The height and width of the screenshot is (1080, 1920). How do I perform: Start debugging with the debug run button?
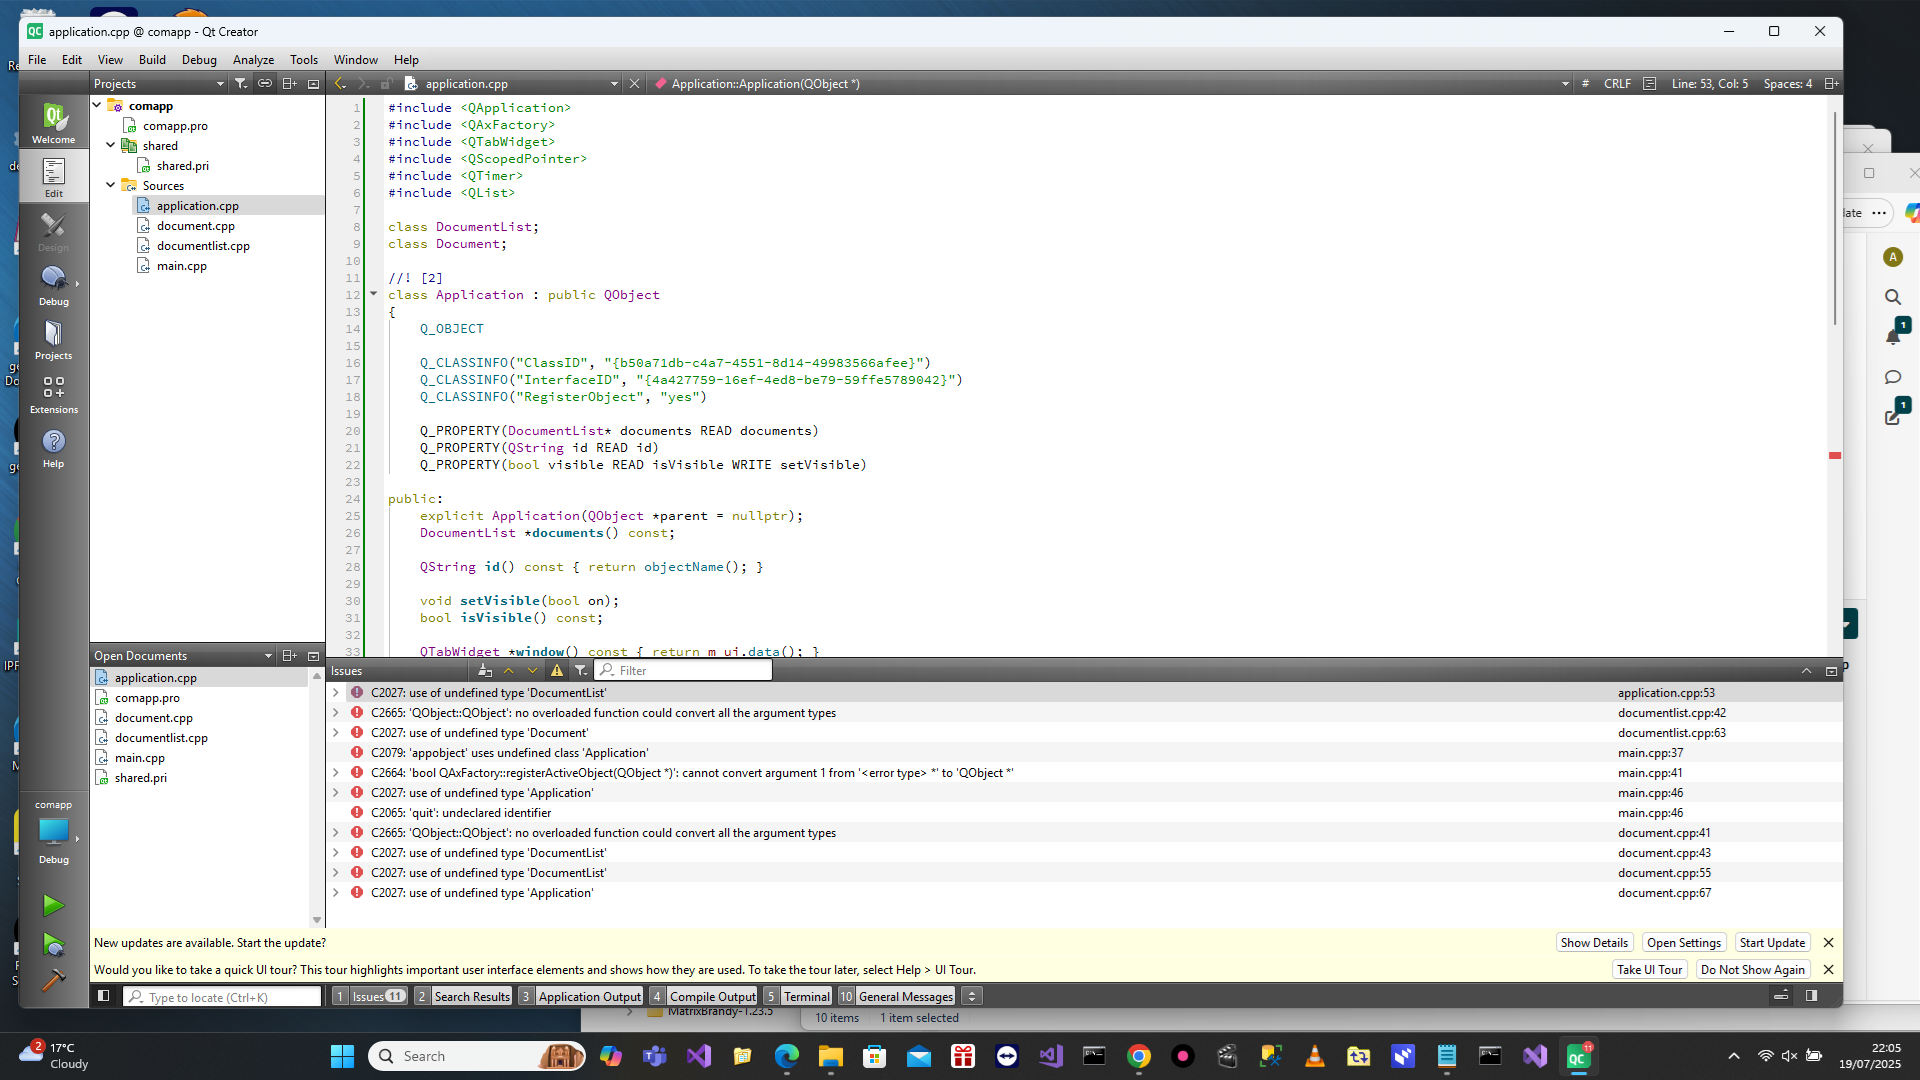pyautogui.click(x=54, y=945)
